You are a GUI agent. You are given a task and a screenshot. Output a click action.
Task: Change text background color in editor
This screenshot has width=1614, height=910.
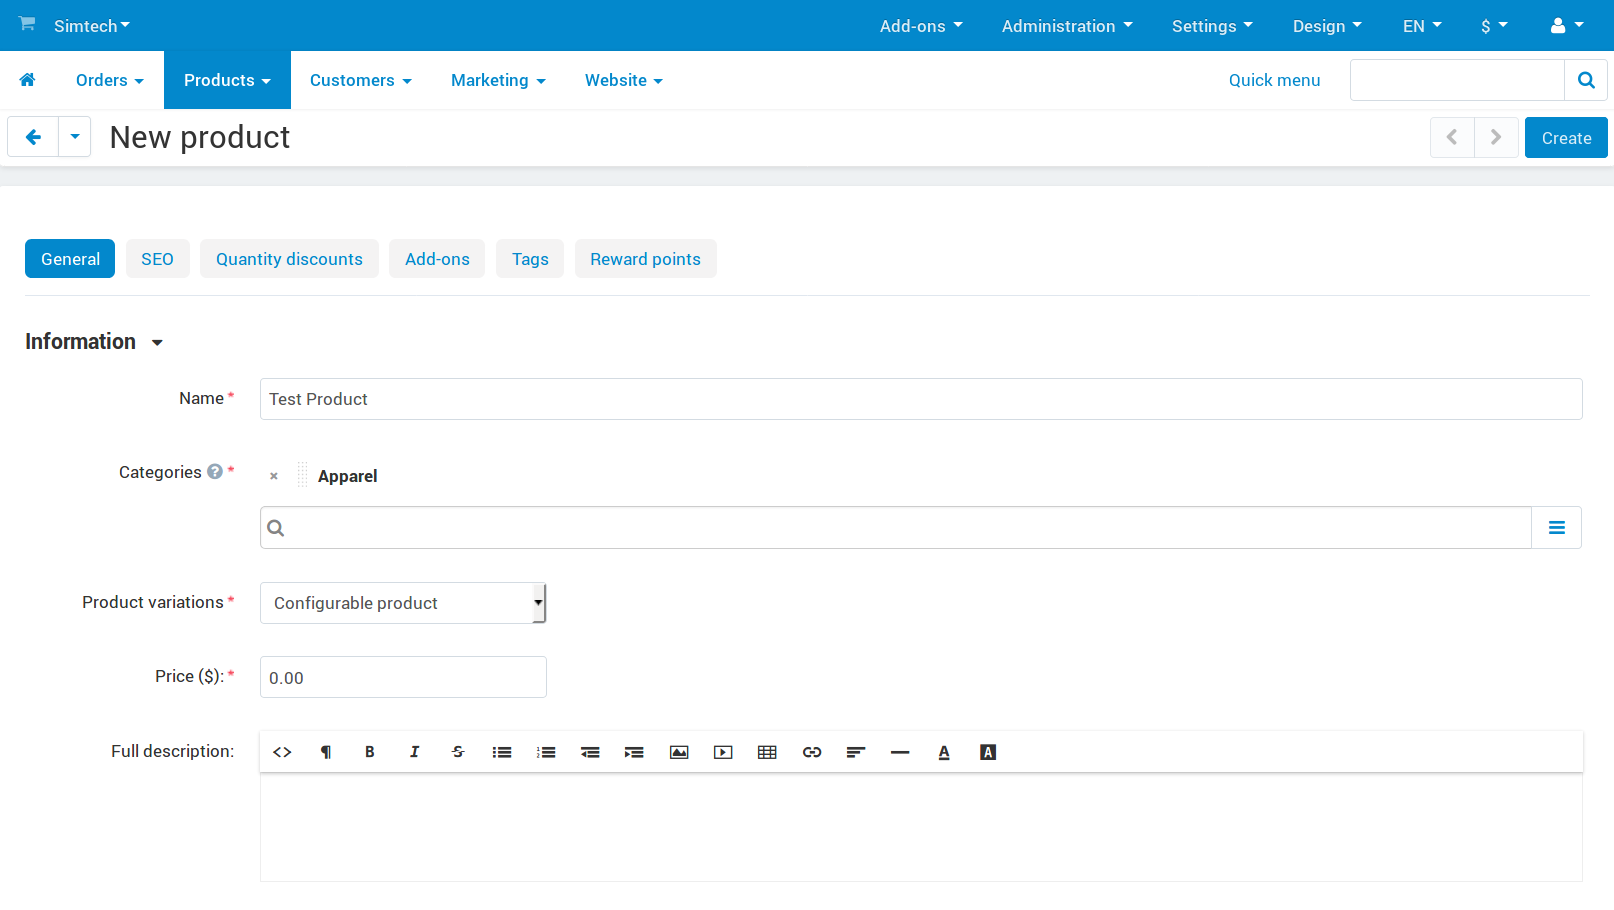click(x=988, y=752)
